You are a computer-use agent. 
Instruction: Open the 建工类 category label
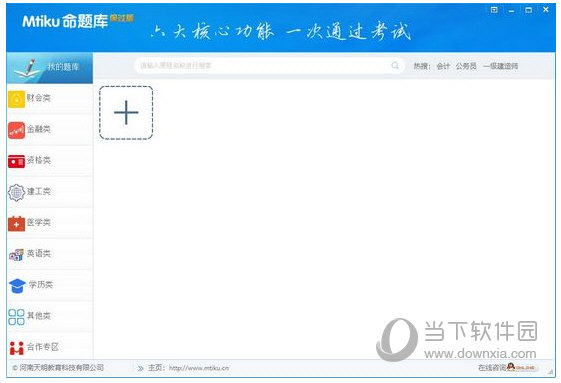click(x=39, y=191)
